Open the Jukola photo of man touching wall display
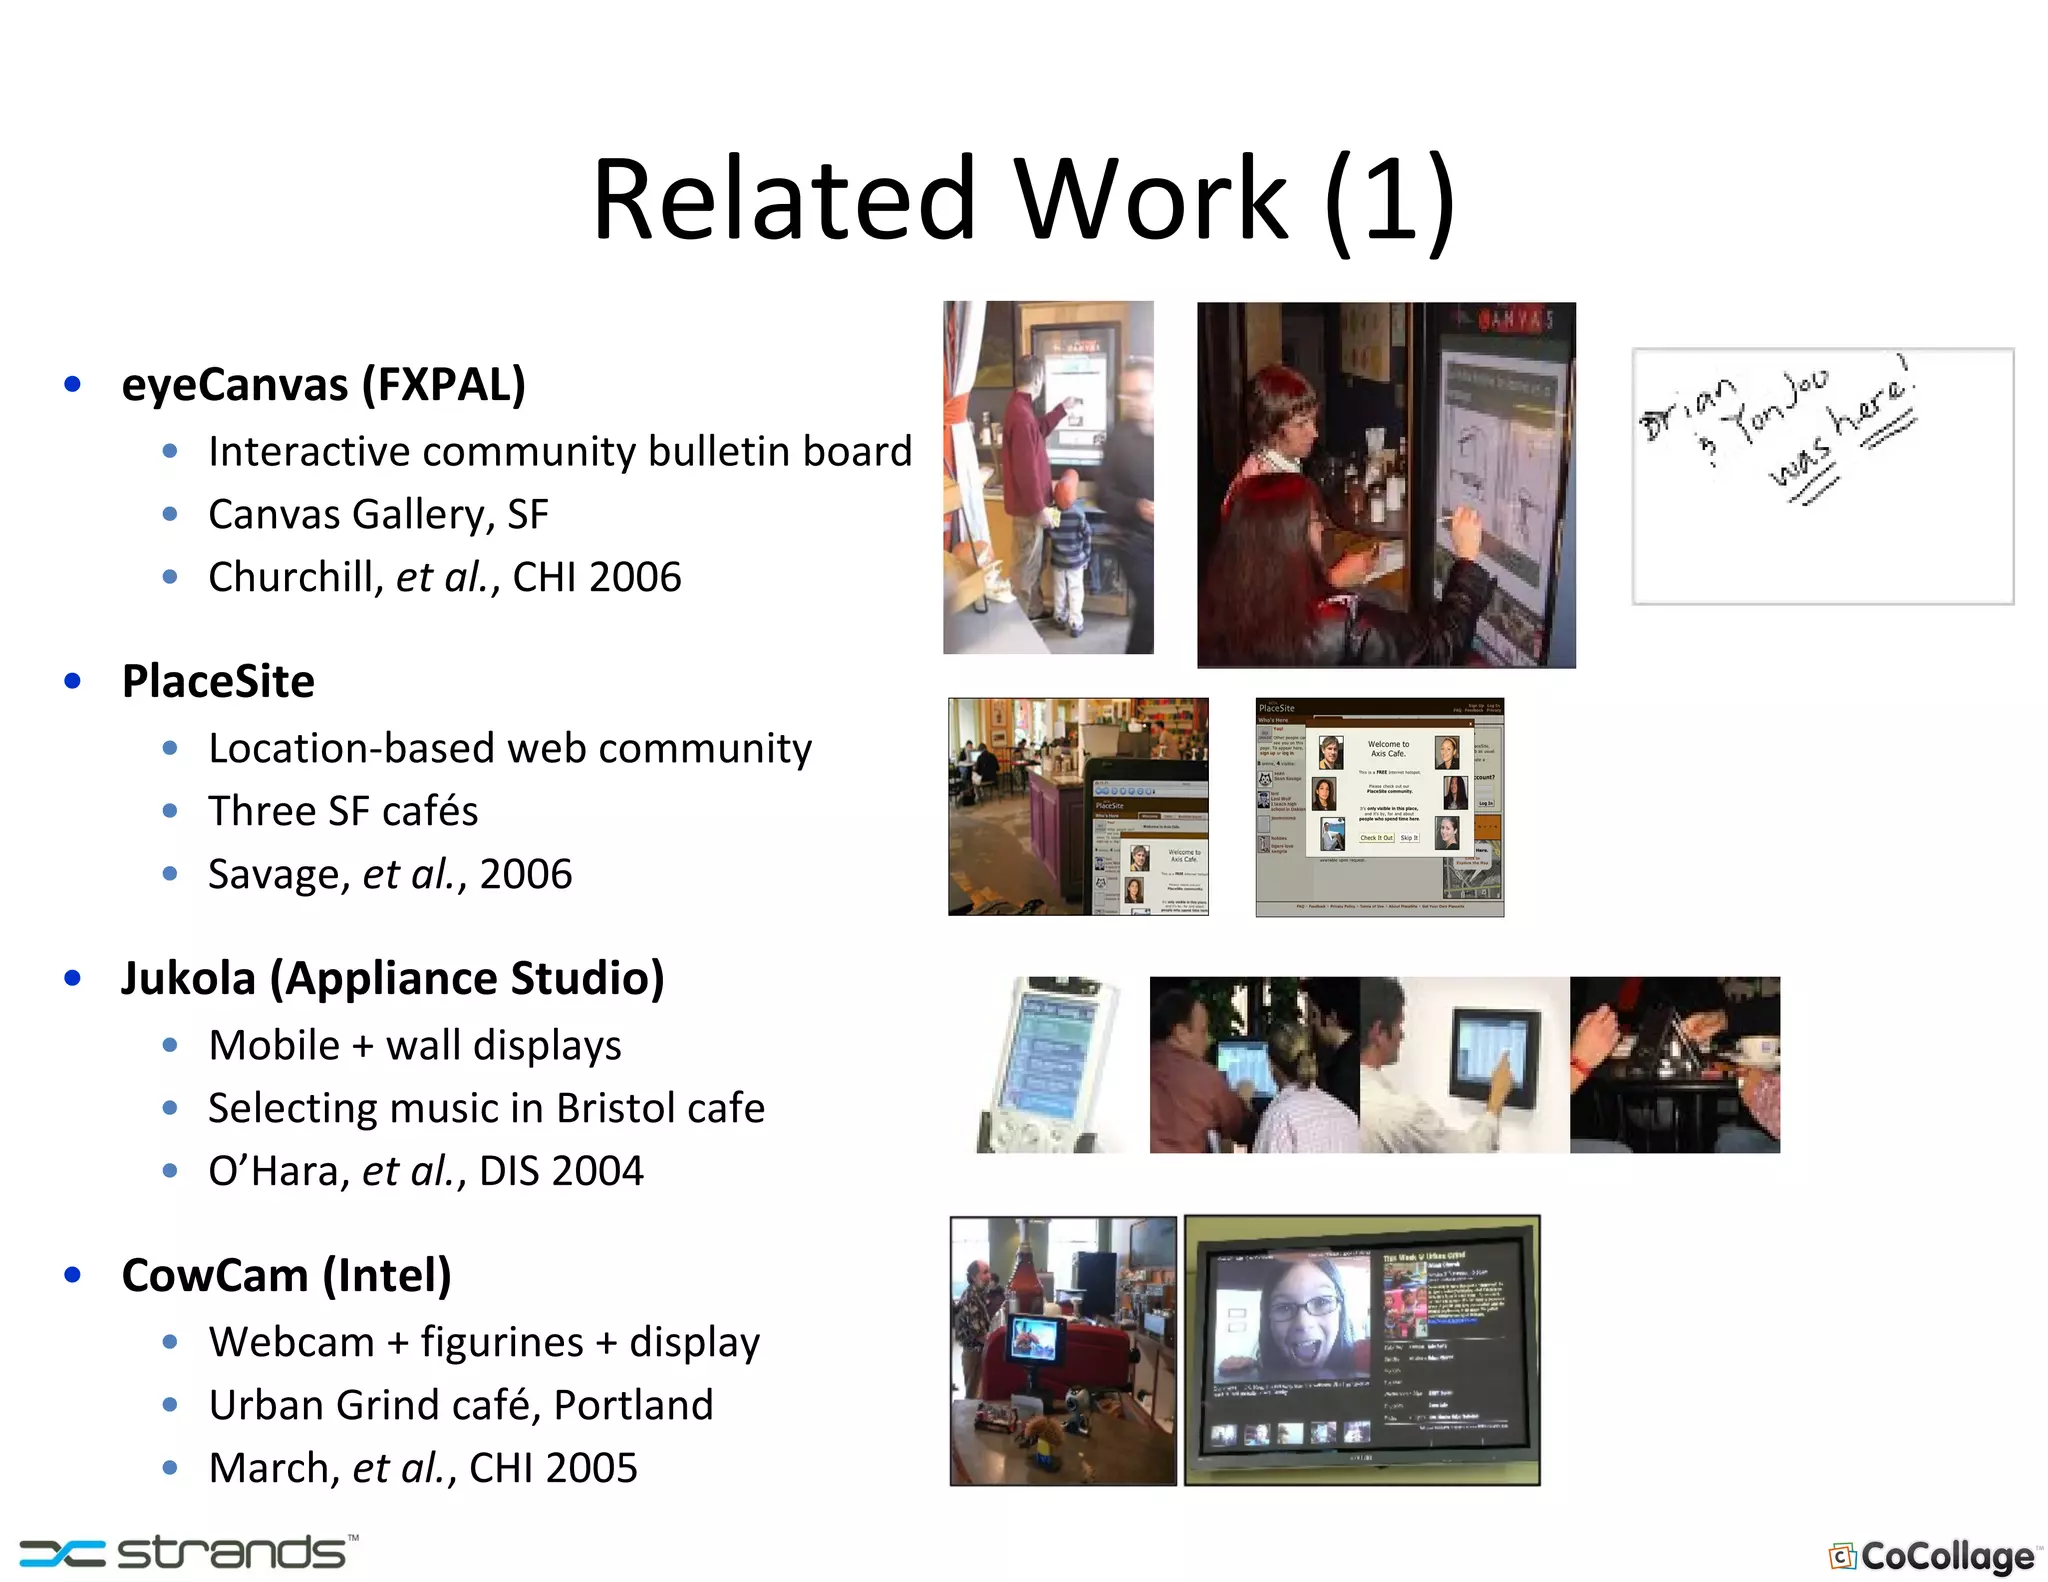This screenshot has width=2048, height=1582. click(1464, 1065)
